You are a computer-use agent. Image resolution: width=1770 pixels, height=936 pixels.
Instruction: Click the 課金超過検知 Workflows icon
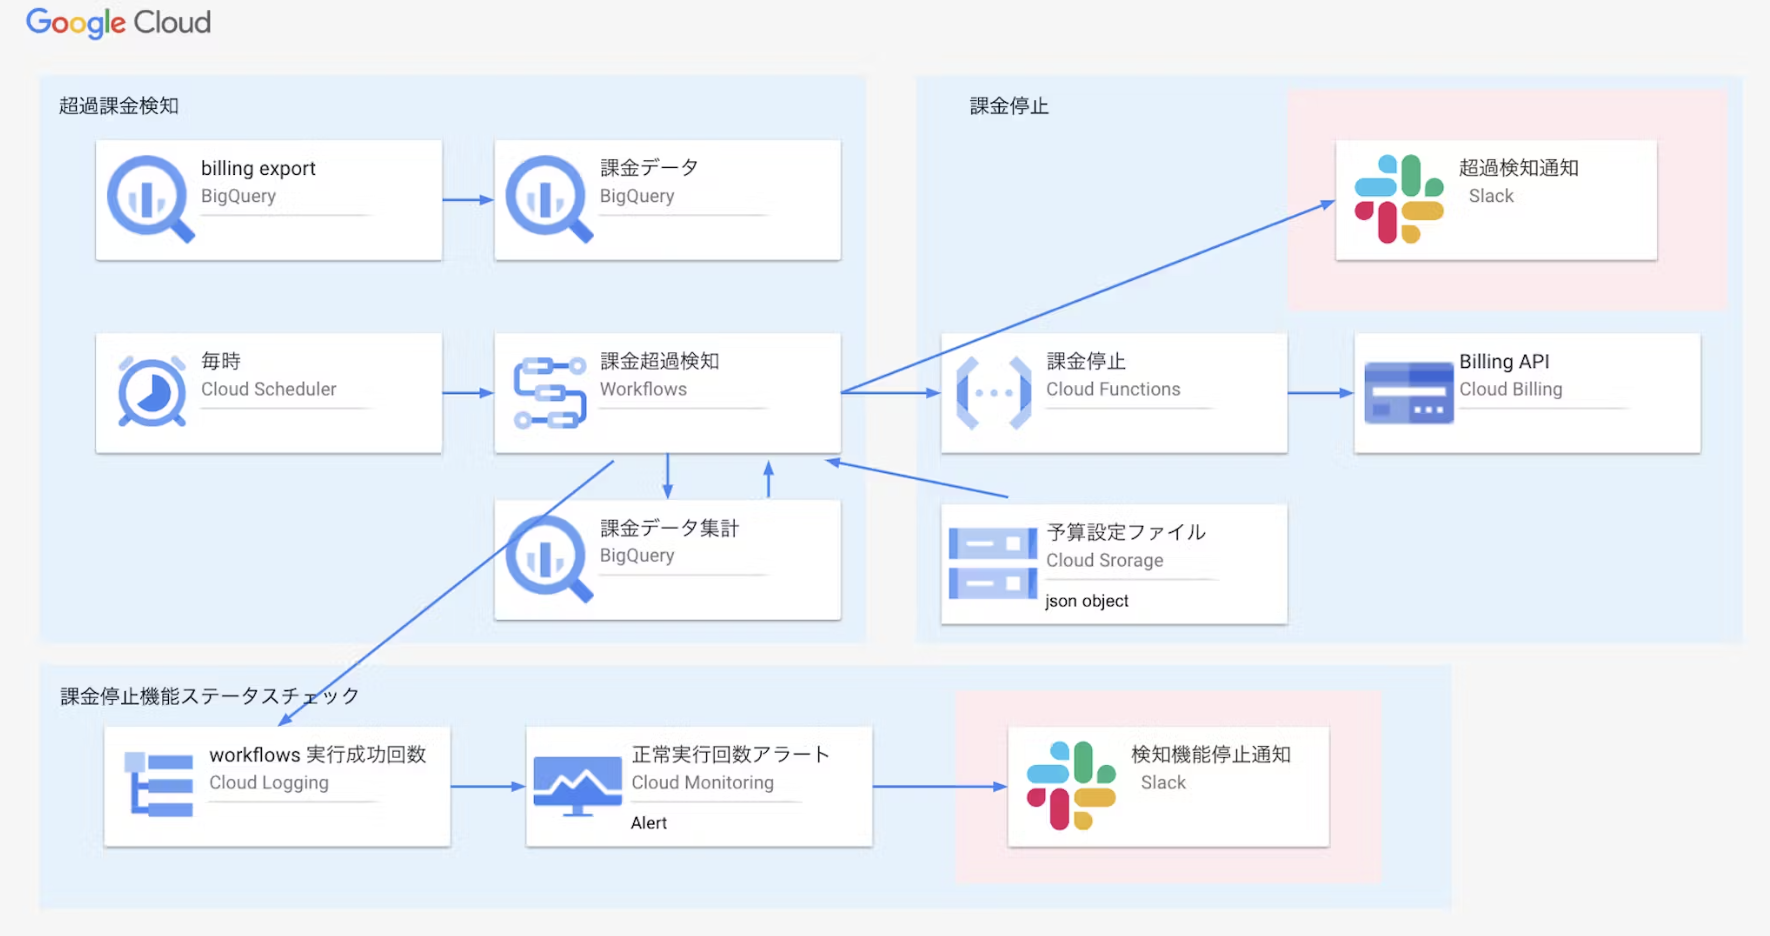548,392
